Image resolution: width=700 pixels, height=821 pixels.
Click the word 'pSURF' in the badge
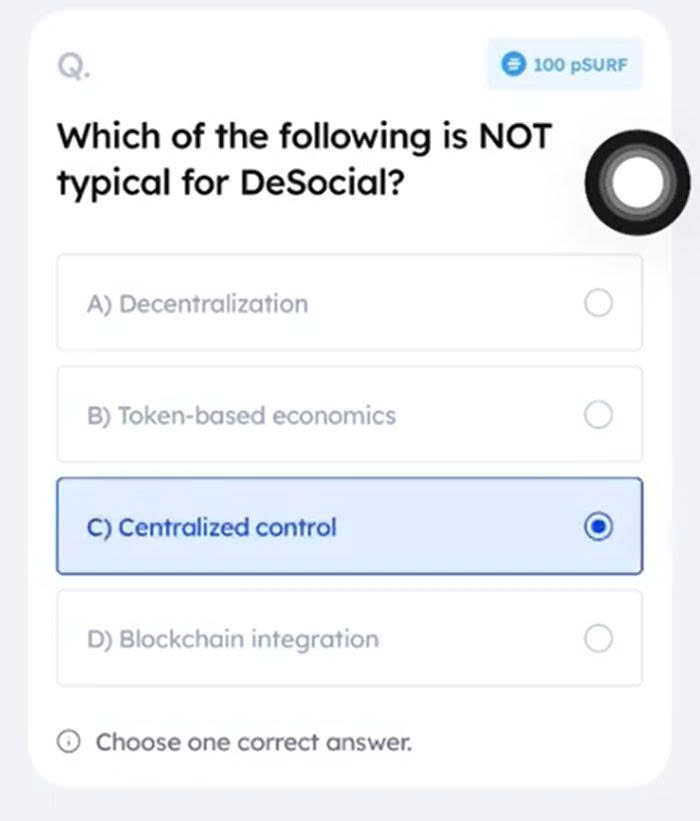click(598, 65)
